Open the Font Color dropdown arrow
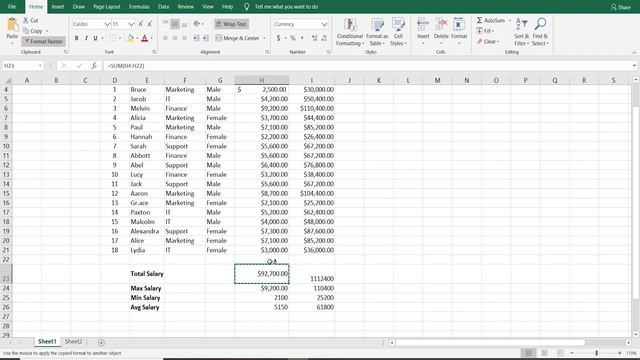 (152, 38)
